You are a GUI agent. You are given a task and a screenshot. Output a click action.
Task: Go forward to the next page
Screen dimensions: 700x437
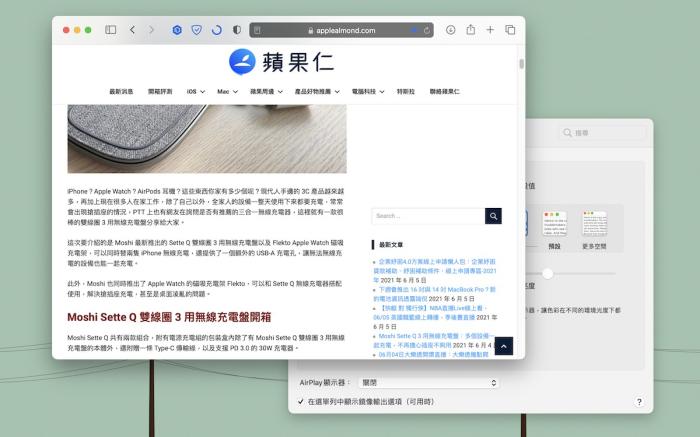(x=151, y=30)
